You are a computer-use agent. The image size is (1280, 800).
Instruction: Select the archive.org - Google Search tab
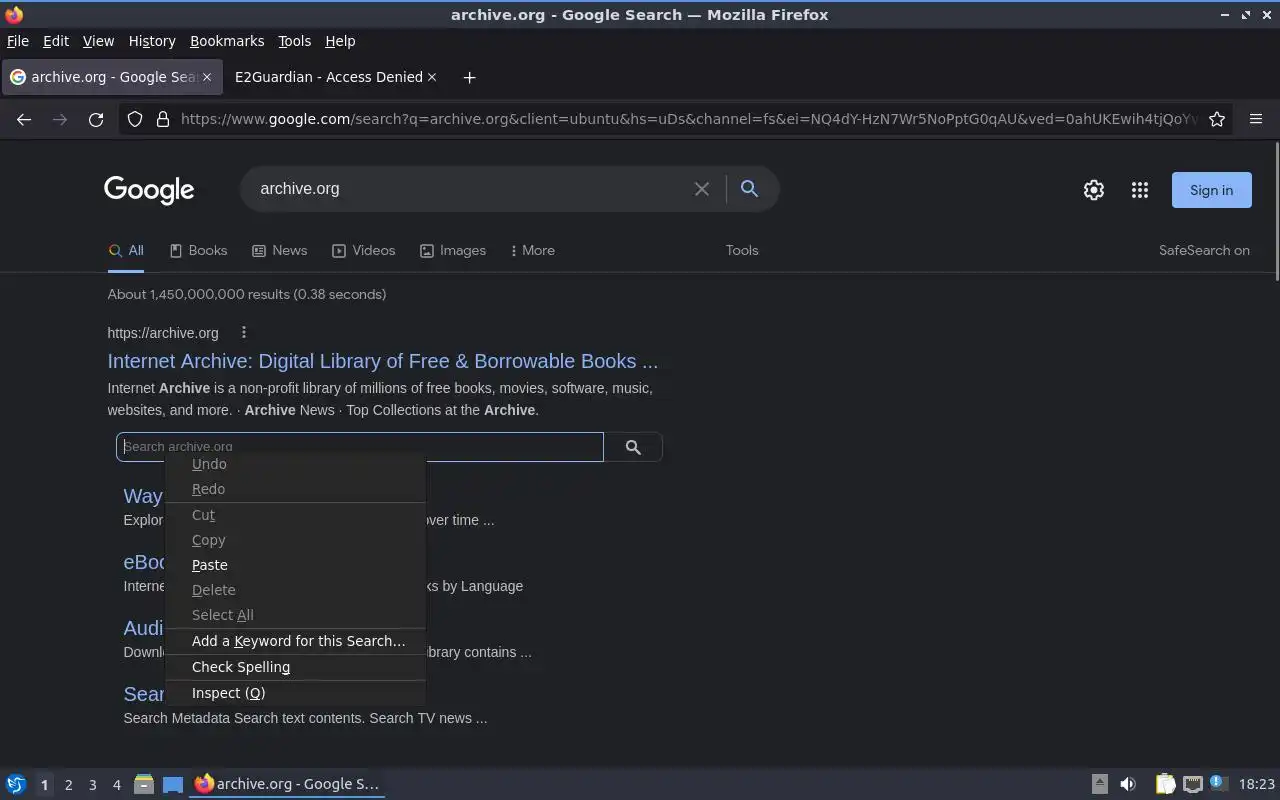click(x=110, y=77)
